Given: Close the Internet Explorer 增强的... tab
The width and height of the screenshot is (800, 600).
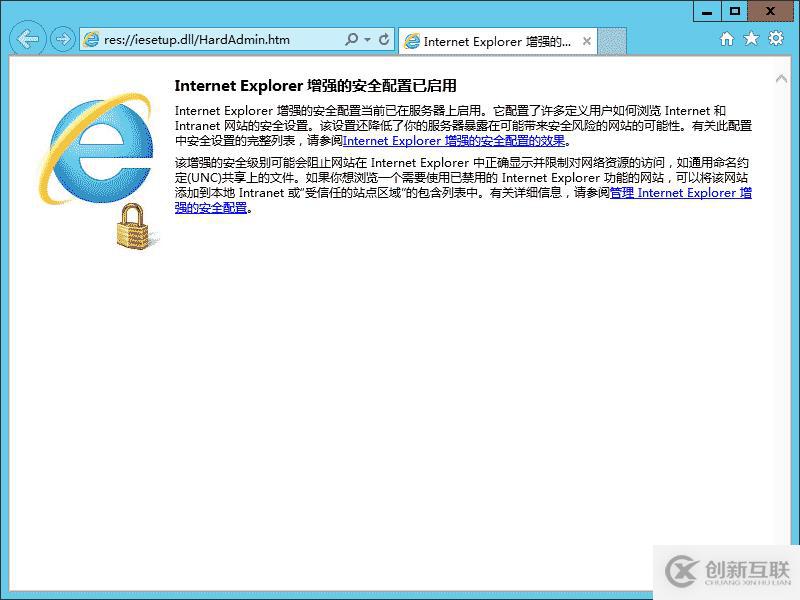Looking at the screenshot, I should pos(587,41).
